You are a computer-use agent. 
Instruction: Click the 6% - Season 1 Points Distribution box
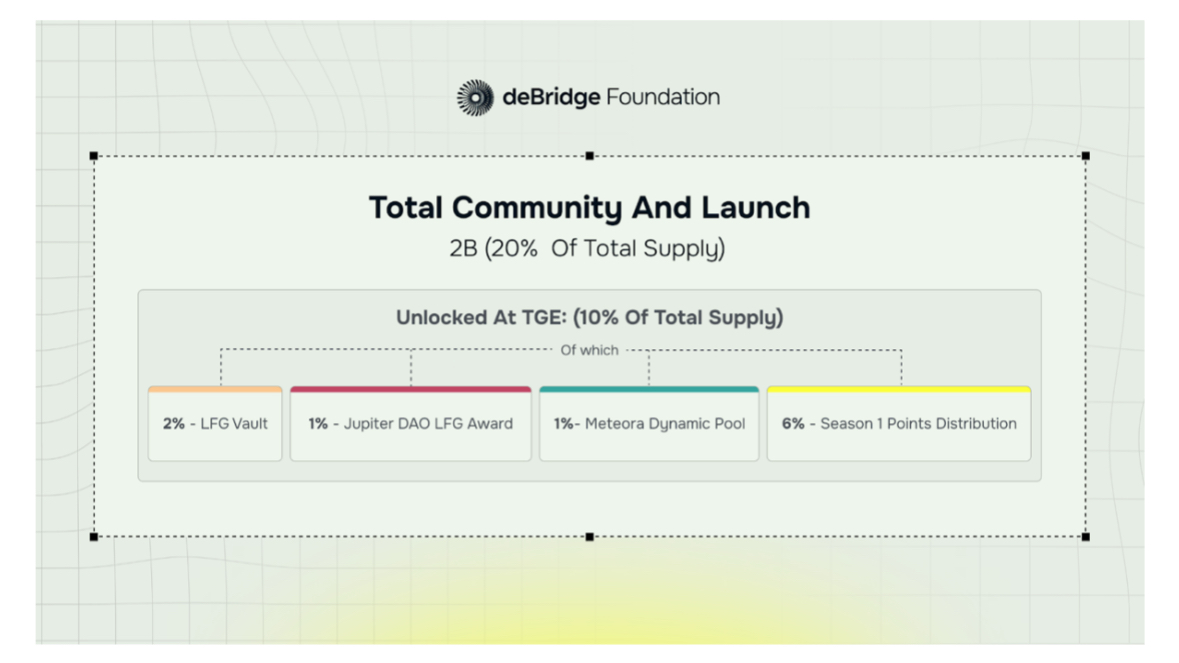pyautogui.click(x=899, y=423)
